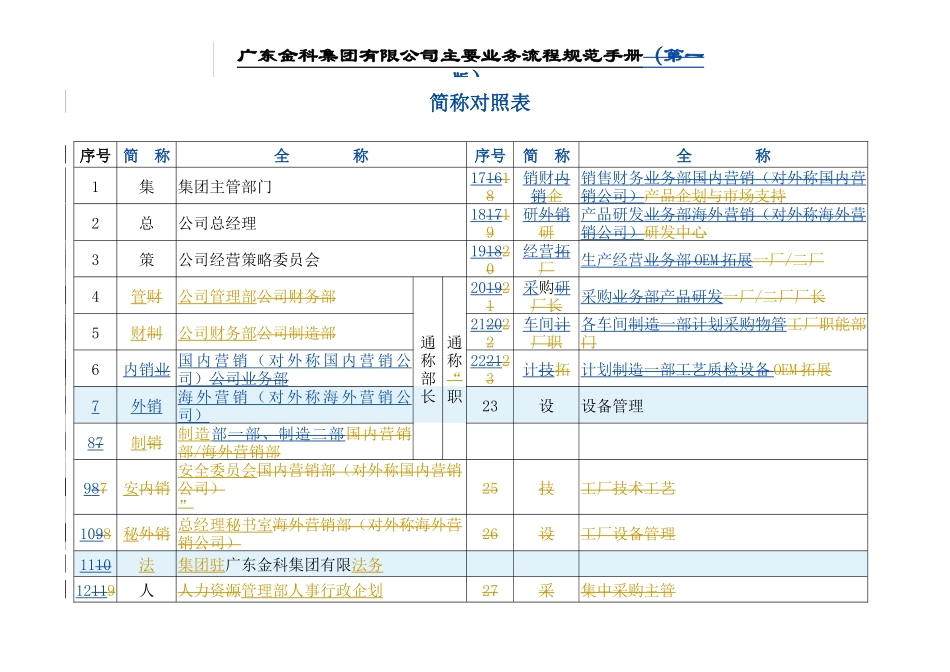Click the document title '广东金科集团有限公司主要业务流程规范手册'

(x=439, y=56)
